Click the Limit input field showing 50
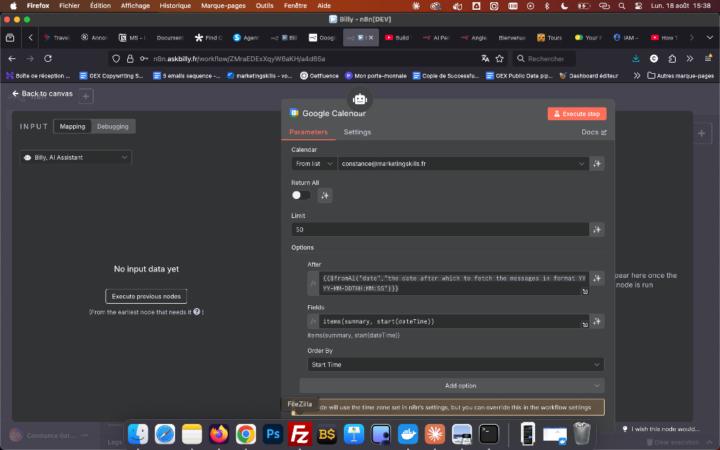The image size is (720, 450). click(440, 230)
